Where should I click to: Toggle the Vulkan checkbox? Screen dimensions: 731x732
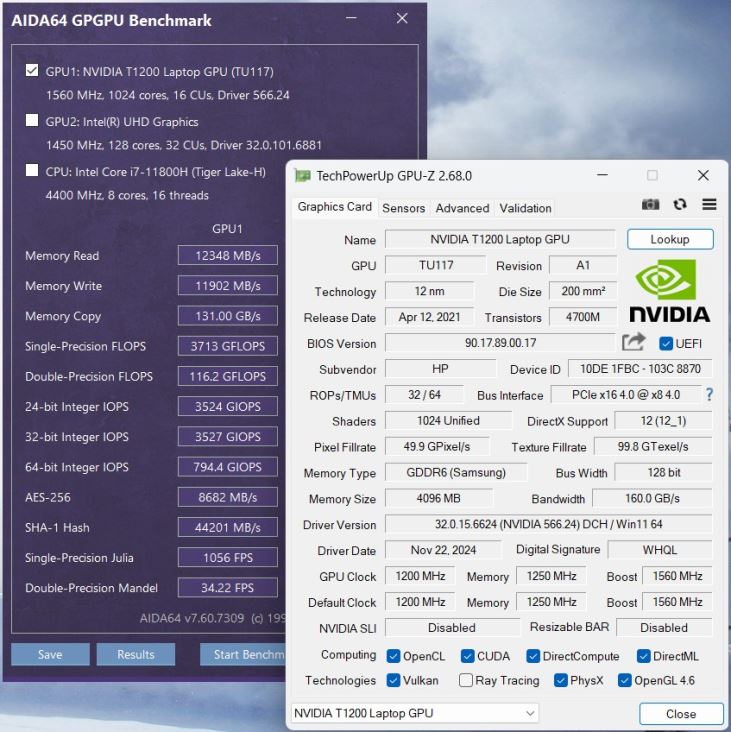[x=394, y=680]
